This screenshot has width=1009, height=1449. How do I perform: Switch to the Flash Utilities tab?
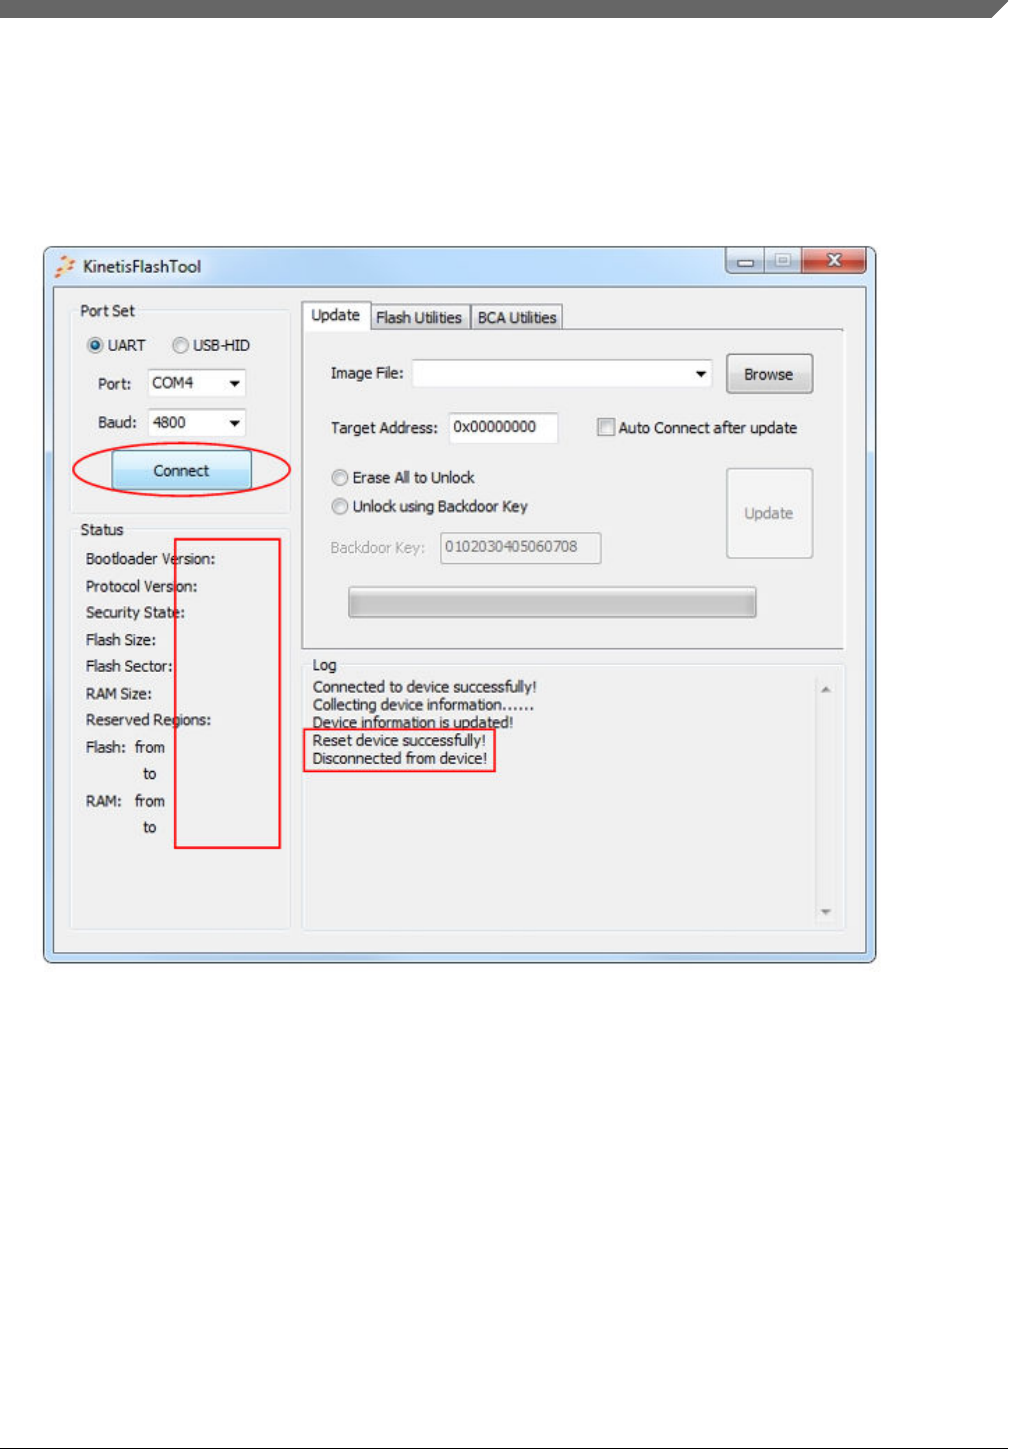coord(419,317)
